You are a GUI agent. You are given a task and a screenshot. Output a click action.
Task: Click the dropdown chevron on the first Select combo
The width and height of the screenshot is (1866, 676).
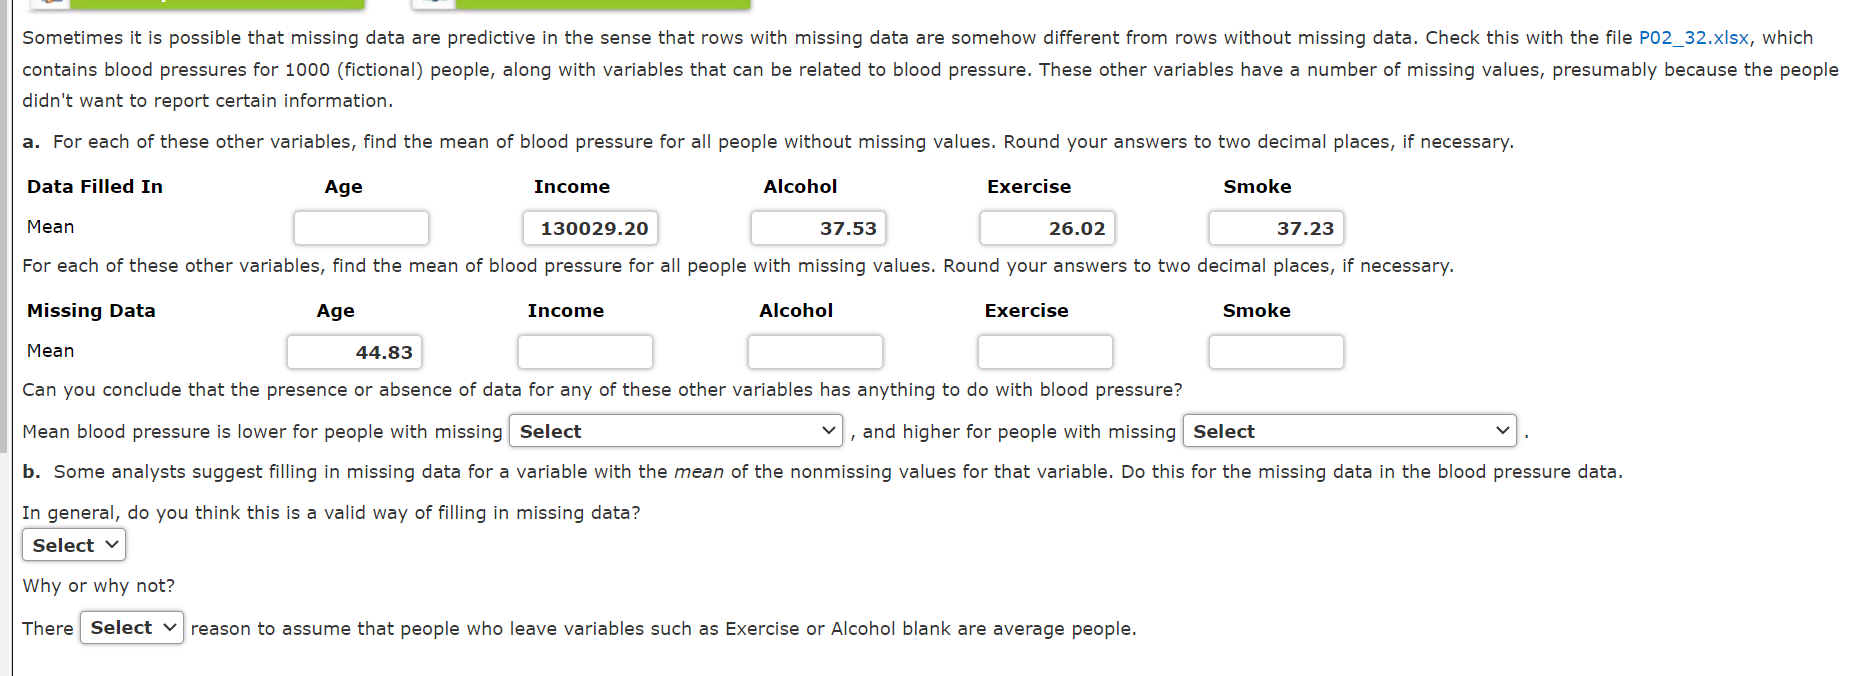[x=827, y=430]
